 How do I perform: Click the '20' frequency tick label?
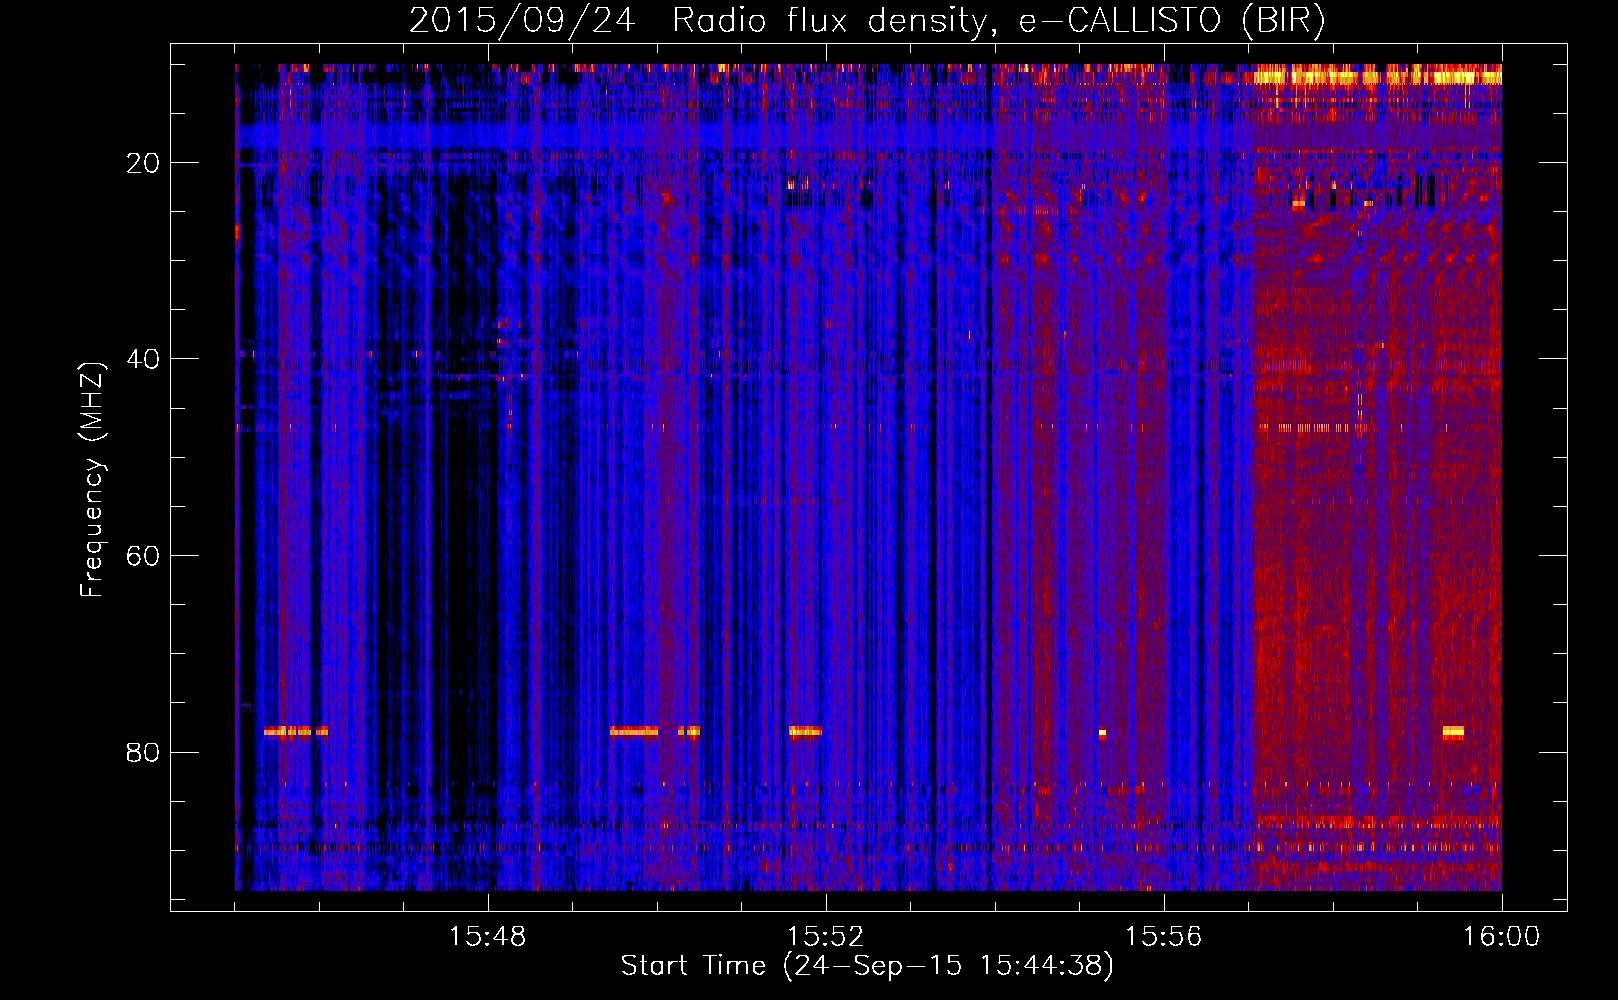coord(144,162)
